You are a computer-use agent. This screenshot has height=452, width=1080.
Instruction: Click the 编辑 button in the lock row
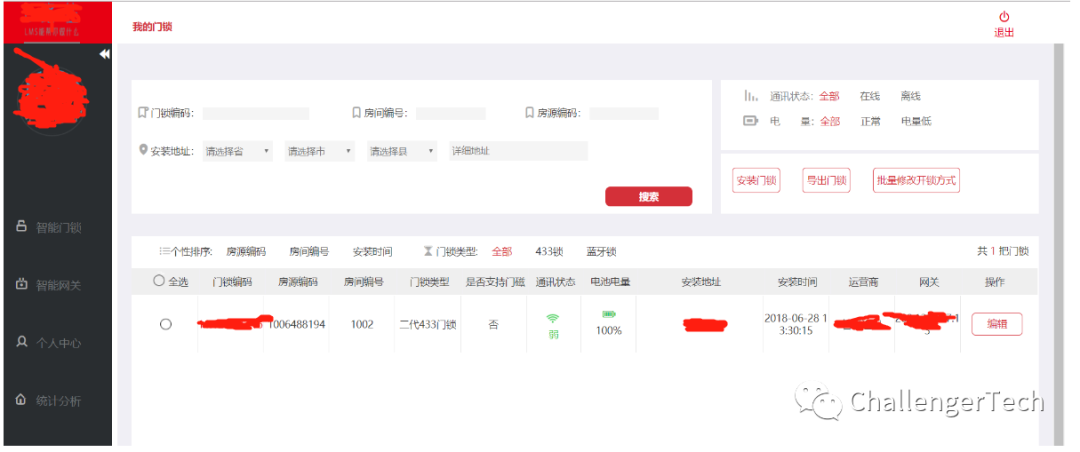(997, 324)
